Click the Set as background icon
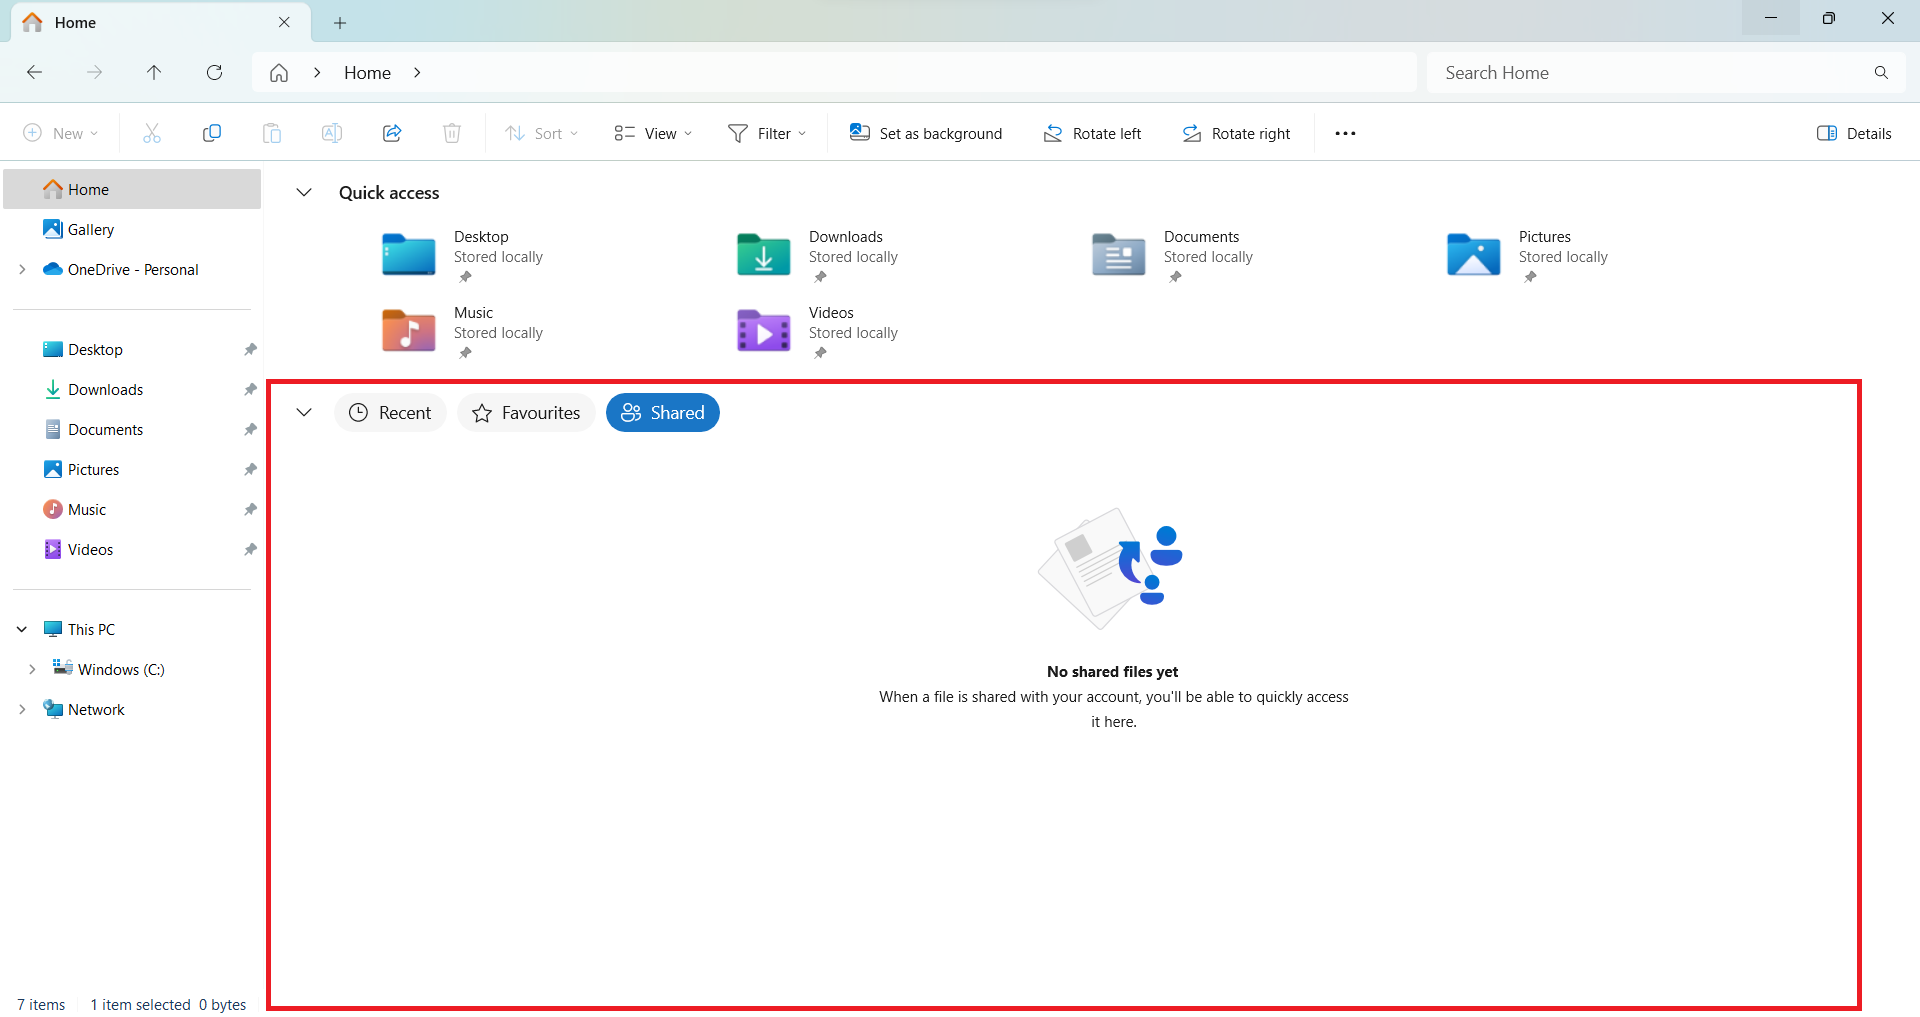Image resolution: width=1920 pixels, height=1017 pixels. pos(925,132)
